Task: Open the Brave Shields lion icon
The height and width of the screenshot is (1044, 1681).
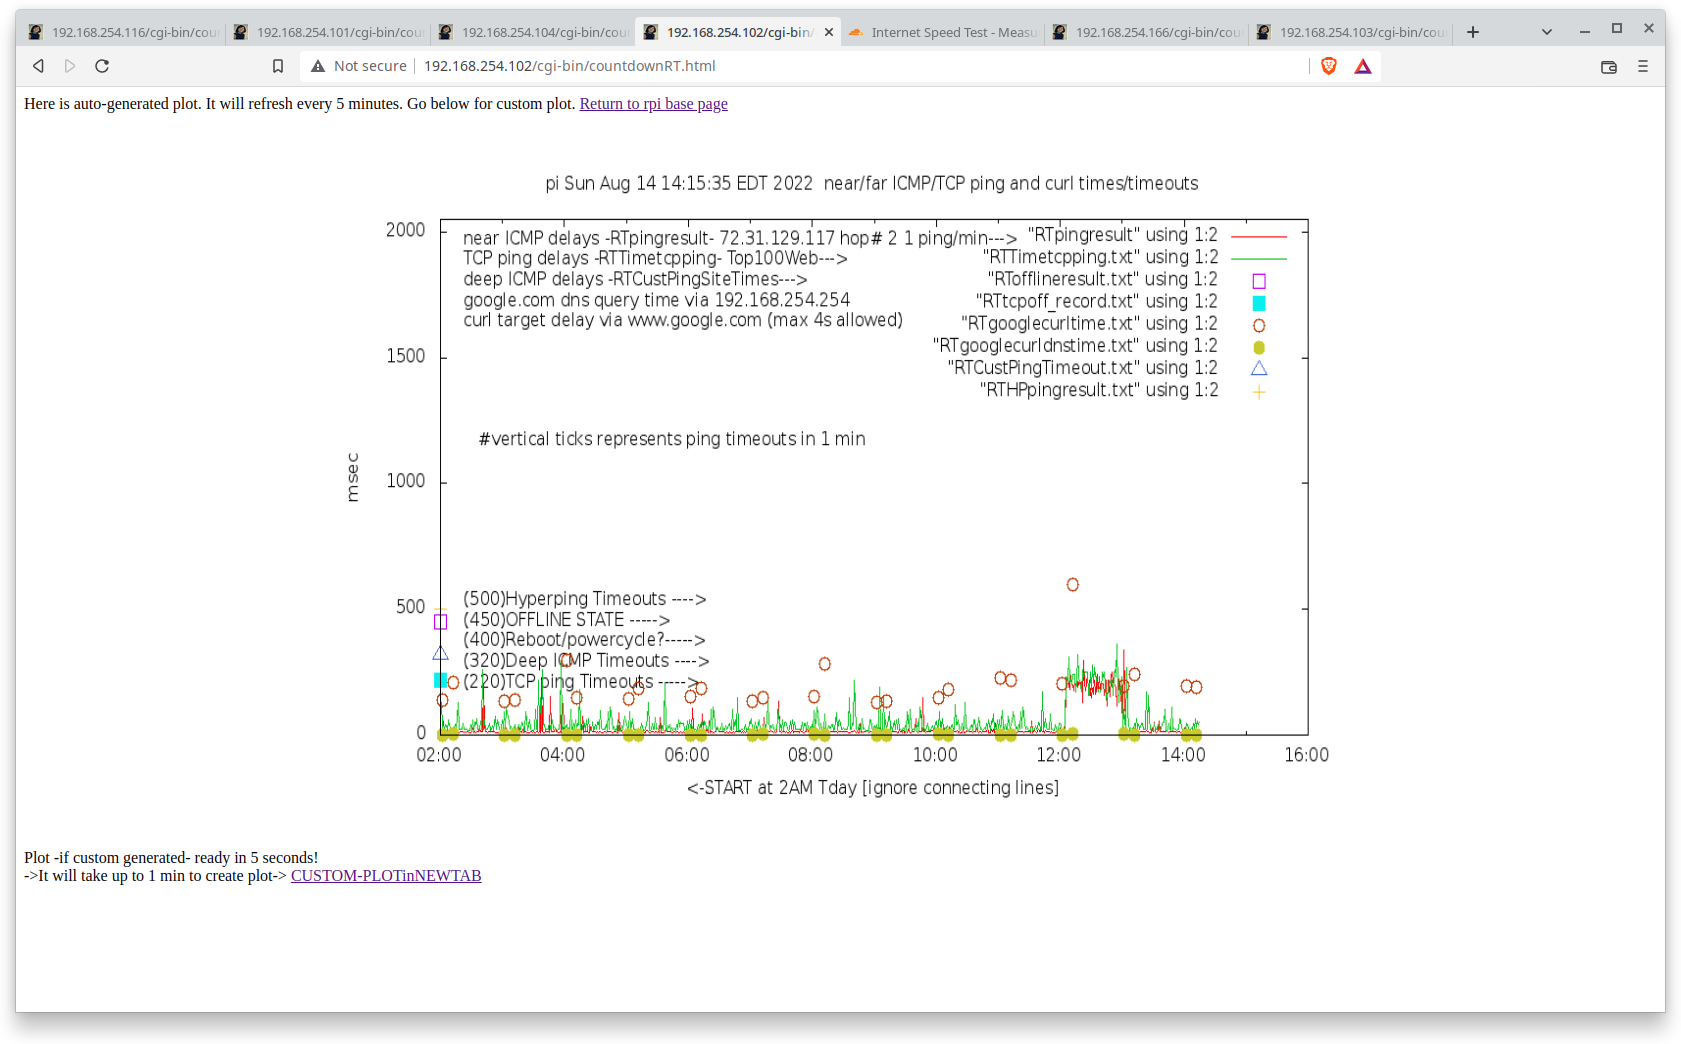Action: tap(1329, 66)
